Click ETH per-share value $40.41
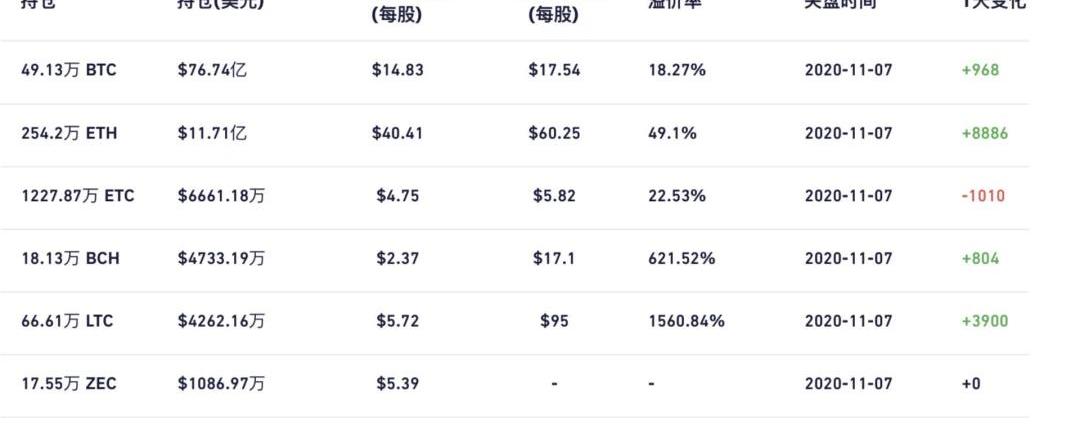 tap(397, 133)
